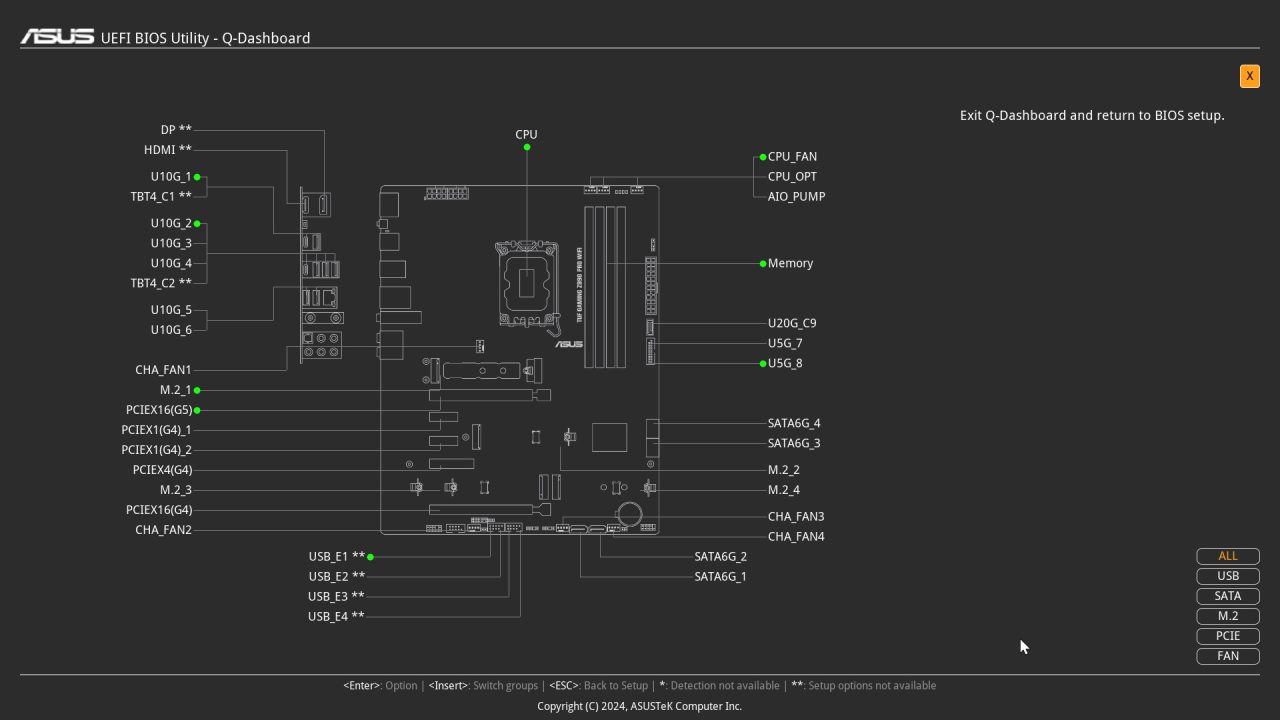Screen dimensions: 1280x720
Task: Select the USB_E1 header label
Action: [x=336, y=557]
